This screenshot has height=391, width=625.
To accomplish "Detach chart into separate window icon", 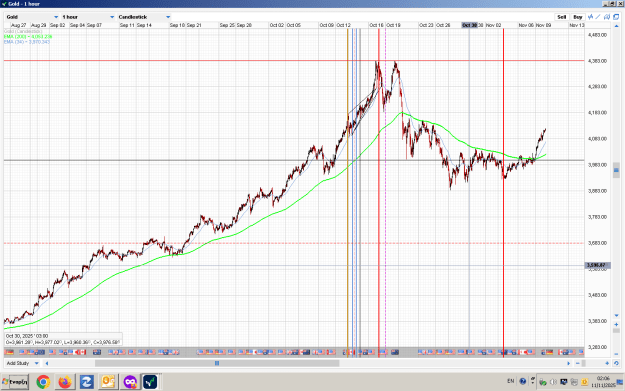I will coord(616,17).
